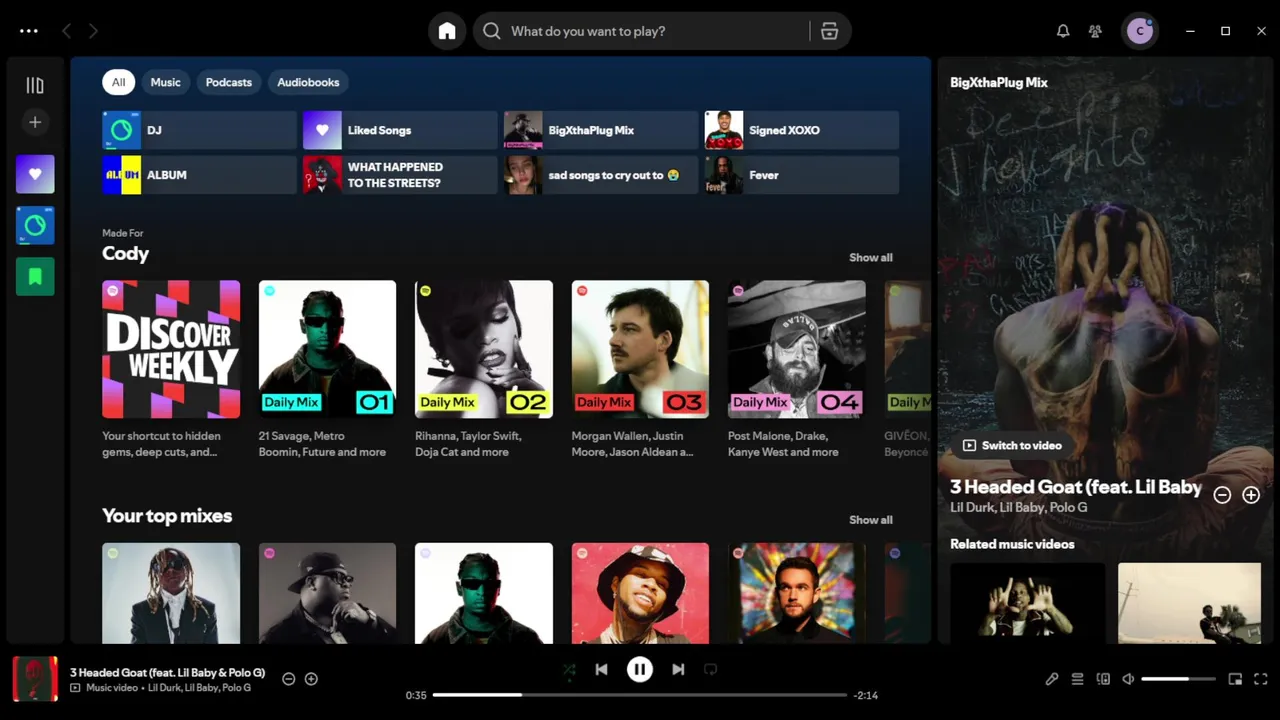Select the All filter chip
The image size is (1280, 720).
pyautogui.click(x=118, y=82)
